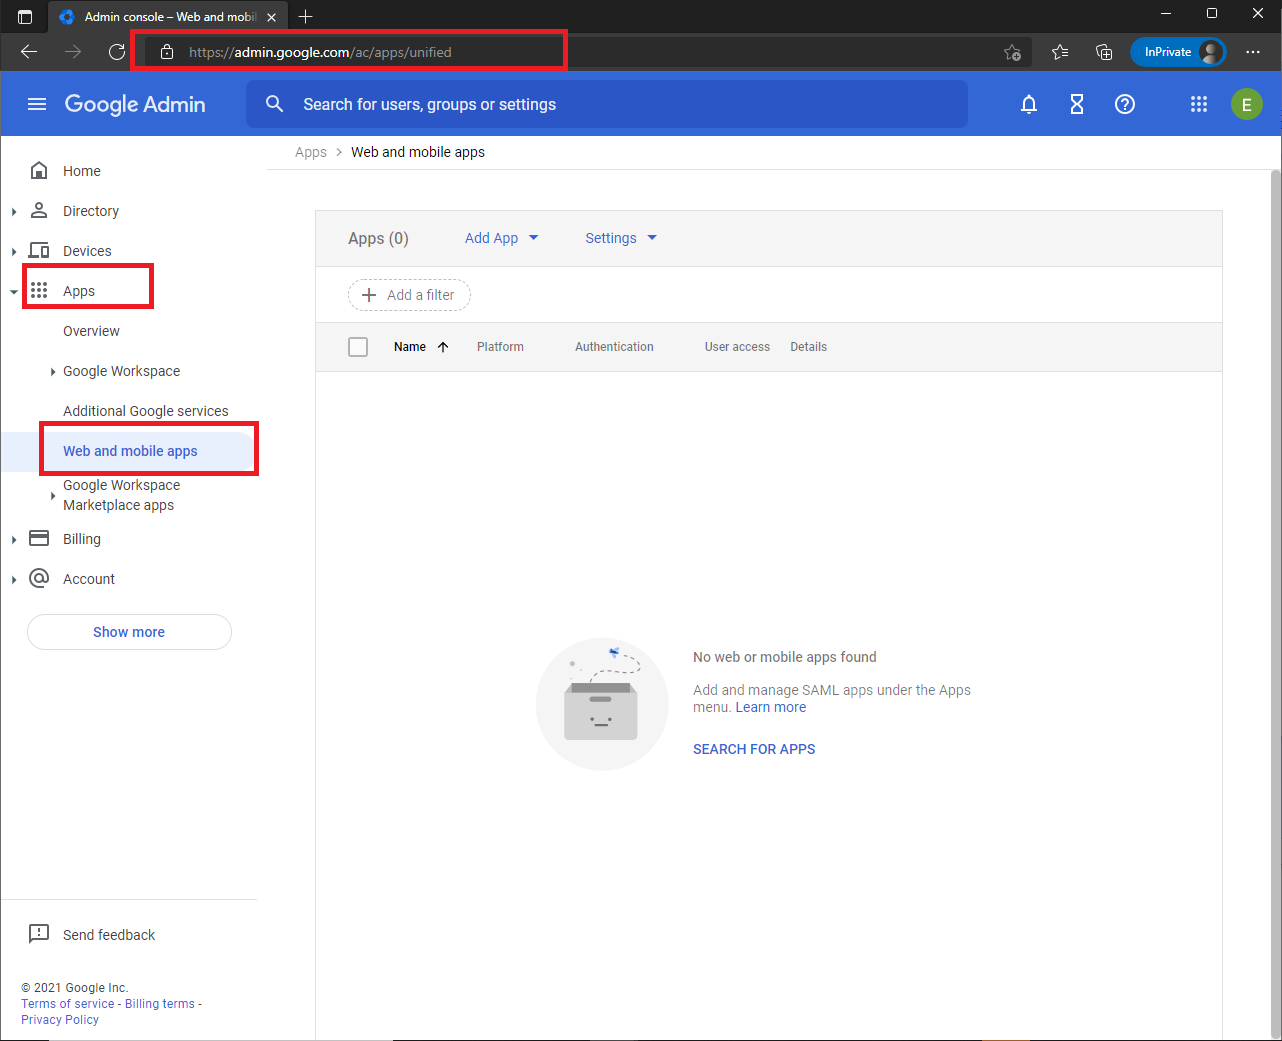The image size is (1282, 1041).
Task: Open the account avatar labeled E
Action: click(x=1247, y=104)
